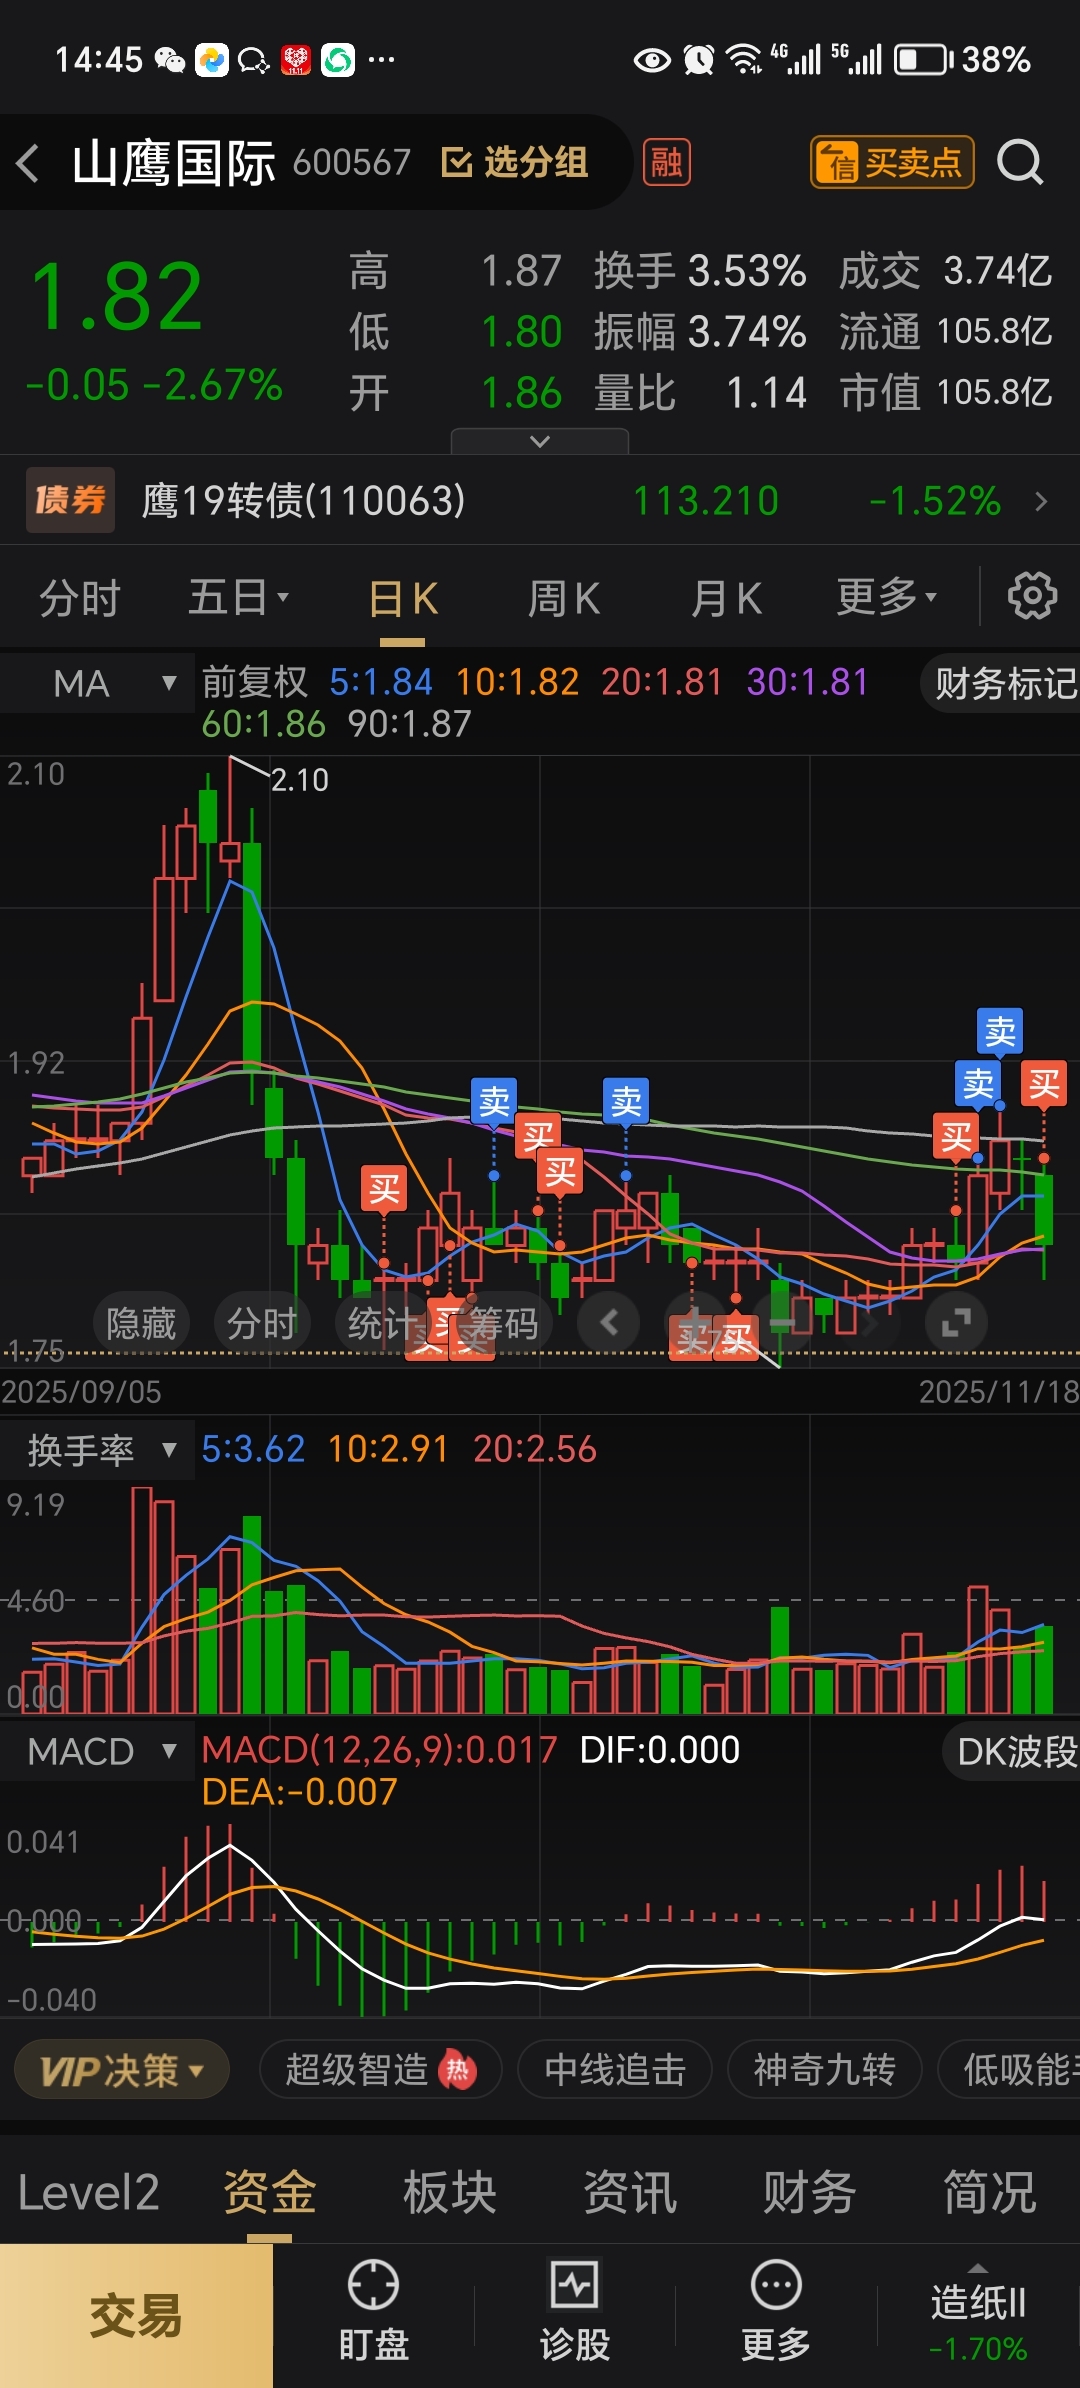Switch to 周K chart tab
The image size is (1080, 2388).
pos(564,600)
